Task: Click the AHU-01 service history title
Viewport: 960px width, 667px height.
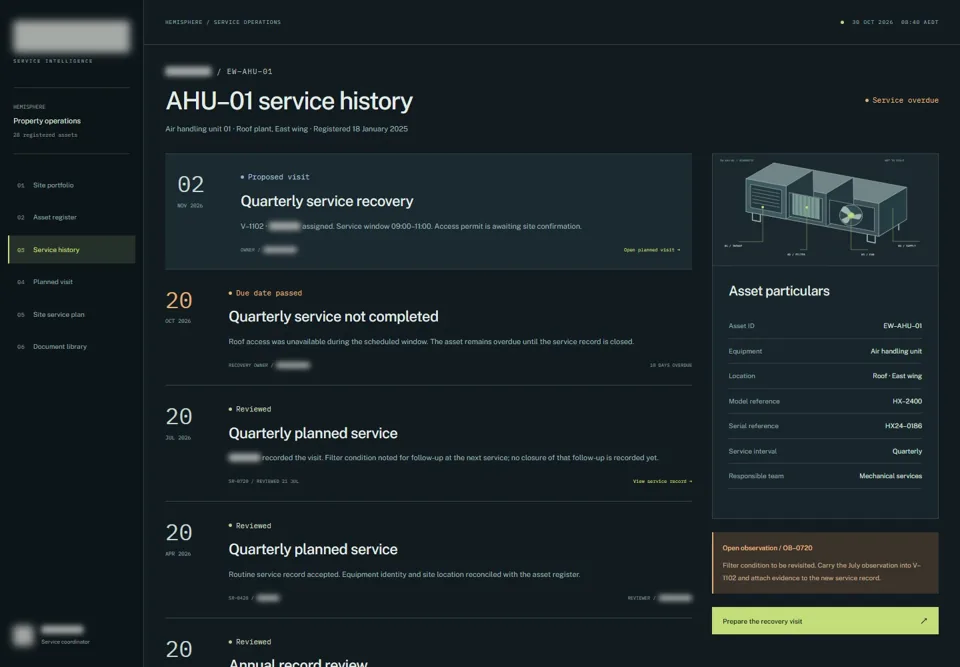Action: 289,101
